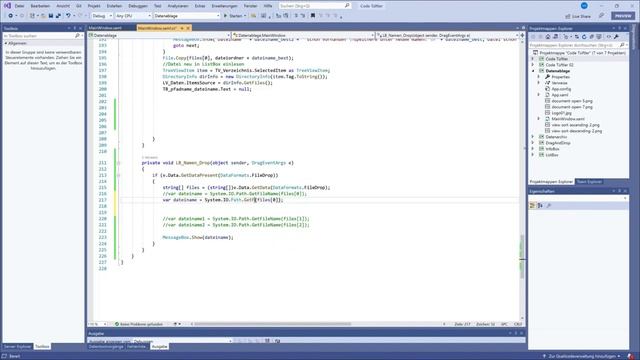This screenshot has width=640, height=360.
Task: Click the Save All icon in the toolbar
Action: 58,16
